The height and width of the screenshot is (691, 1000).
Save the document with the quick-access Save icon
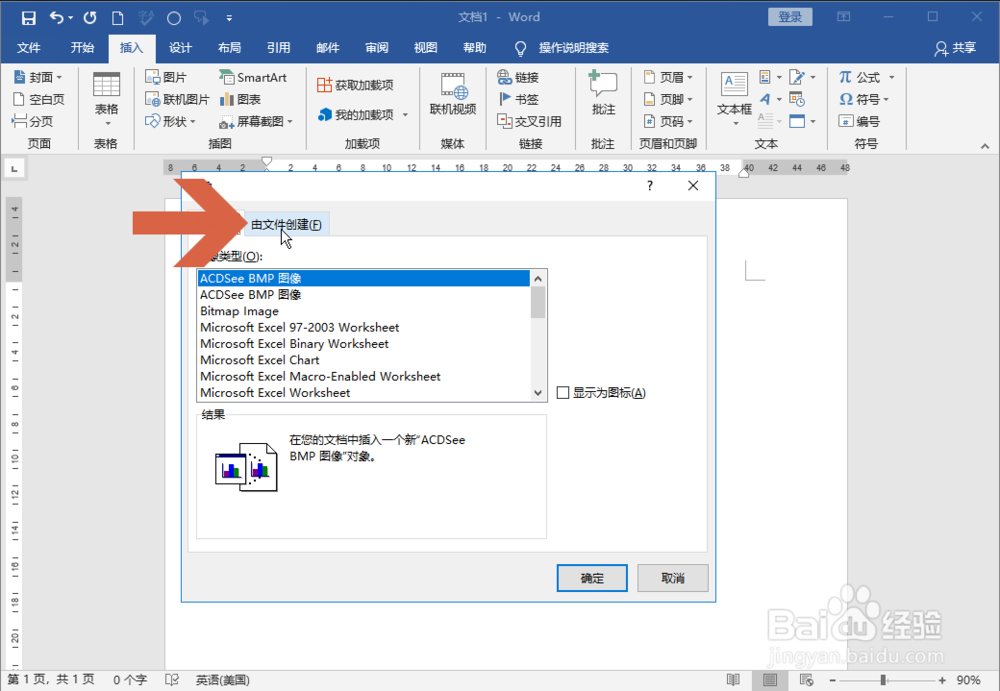(29, 18)
